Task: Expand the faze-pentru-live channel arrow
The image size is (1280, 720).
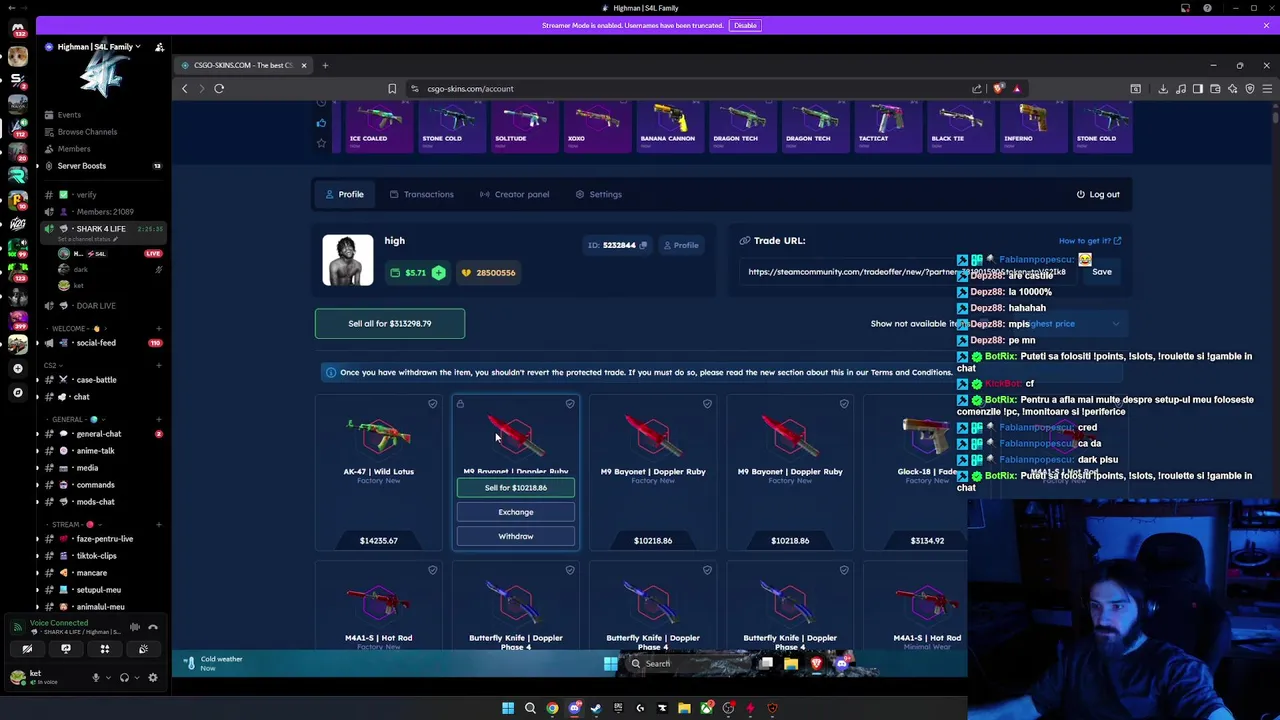Action: click(38, 539)
